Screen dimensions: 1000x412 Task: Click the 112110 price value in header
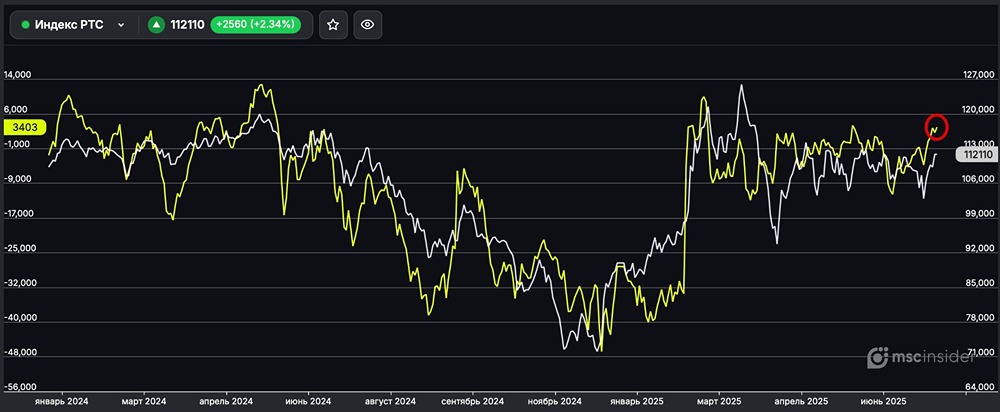tap(189, 25)
